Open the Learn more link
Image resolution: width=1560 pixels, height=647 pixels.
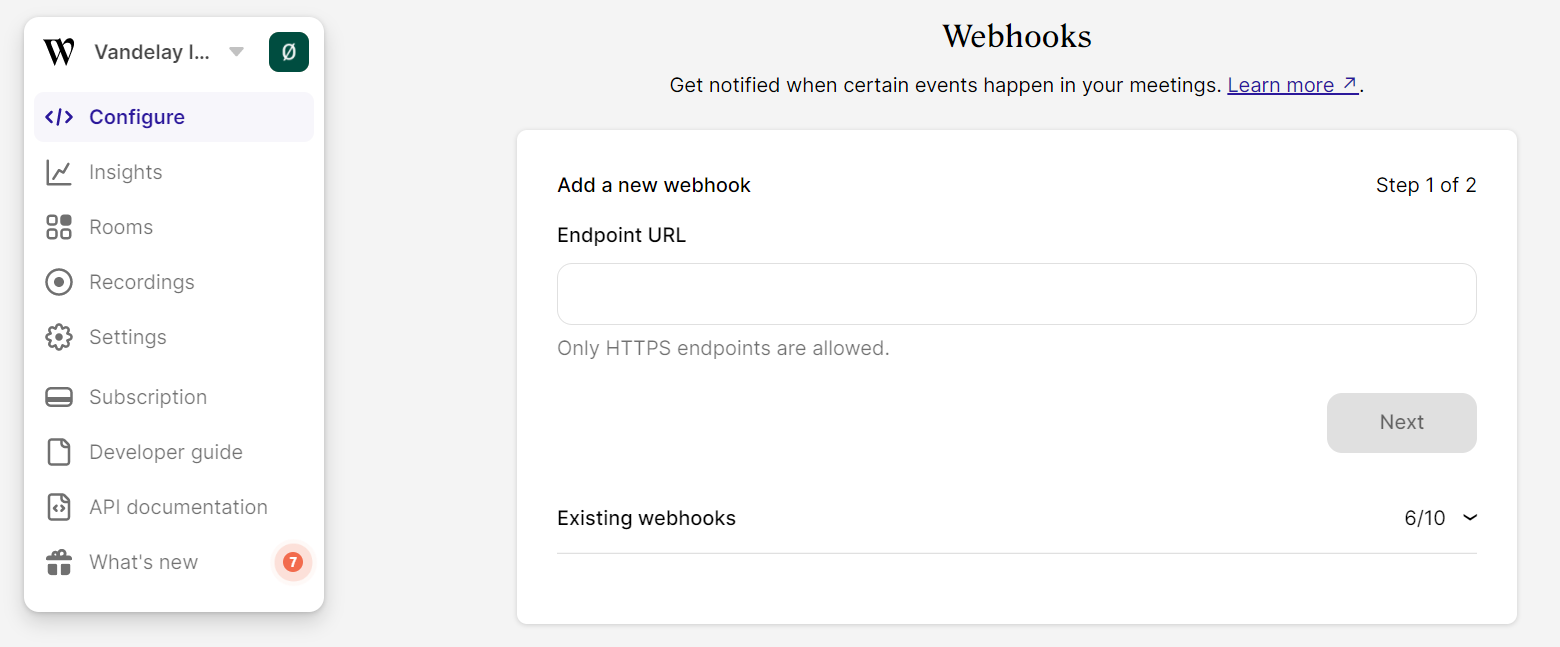pos(1292,85)
